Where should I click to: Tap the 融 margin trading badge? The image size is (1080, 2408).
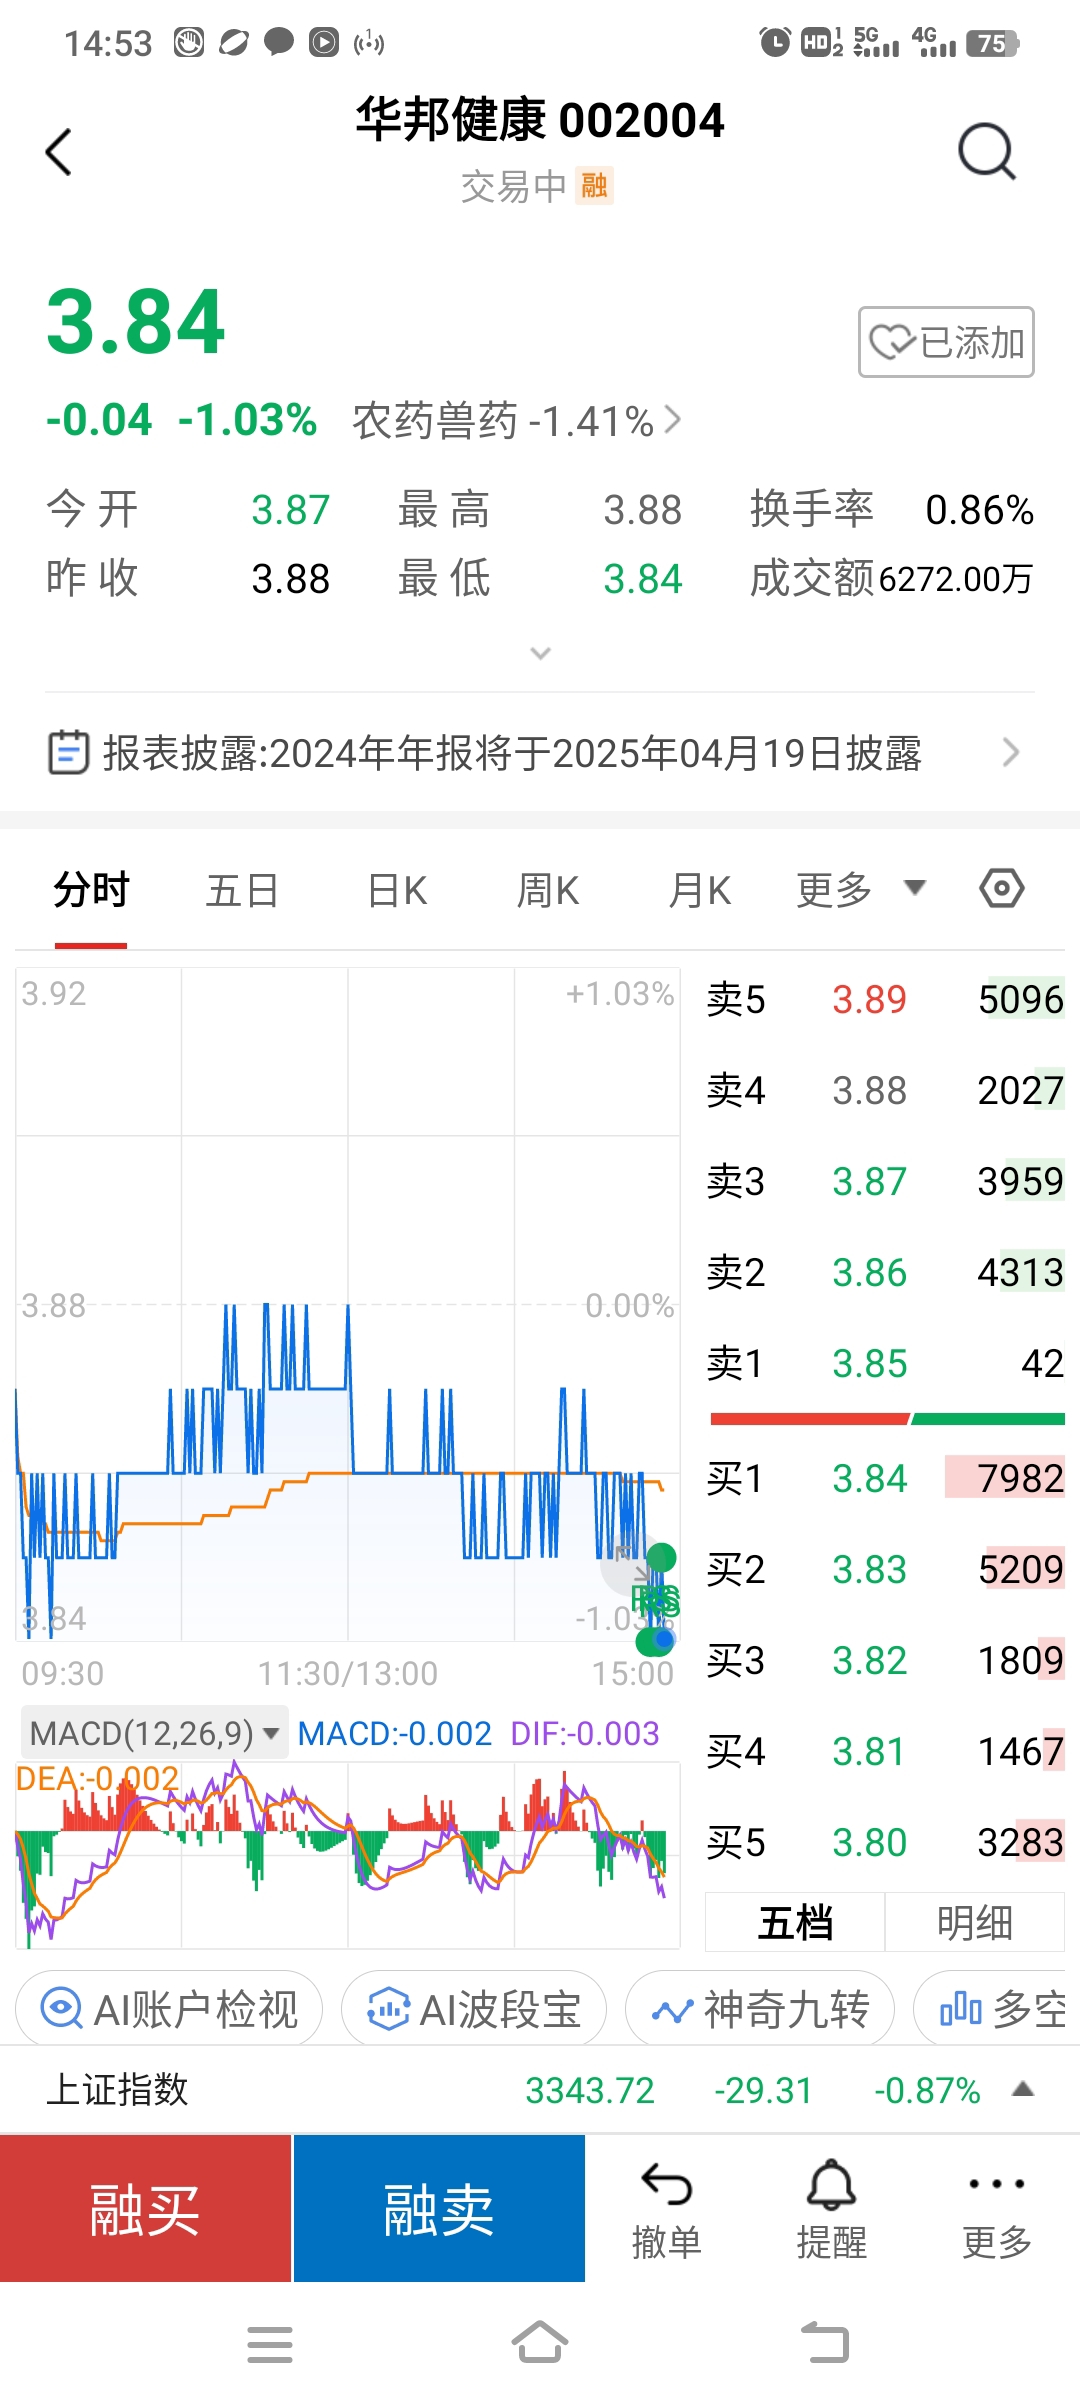[594, 186]
